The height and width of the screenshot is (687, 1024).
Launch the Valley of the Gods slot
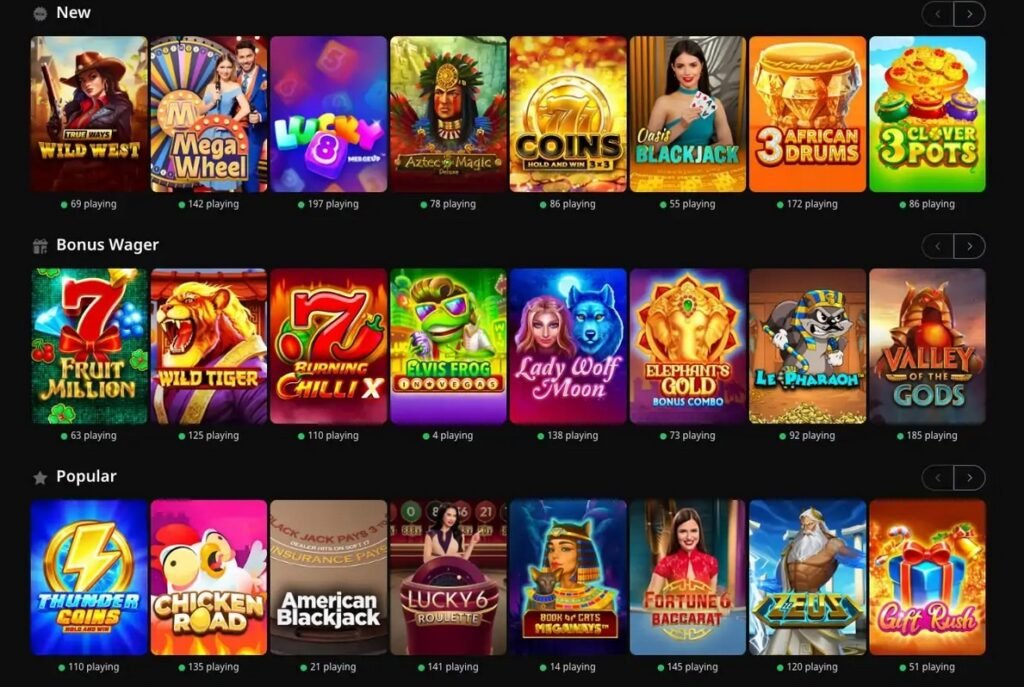tap(927, 346)
